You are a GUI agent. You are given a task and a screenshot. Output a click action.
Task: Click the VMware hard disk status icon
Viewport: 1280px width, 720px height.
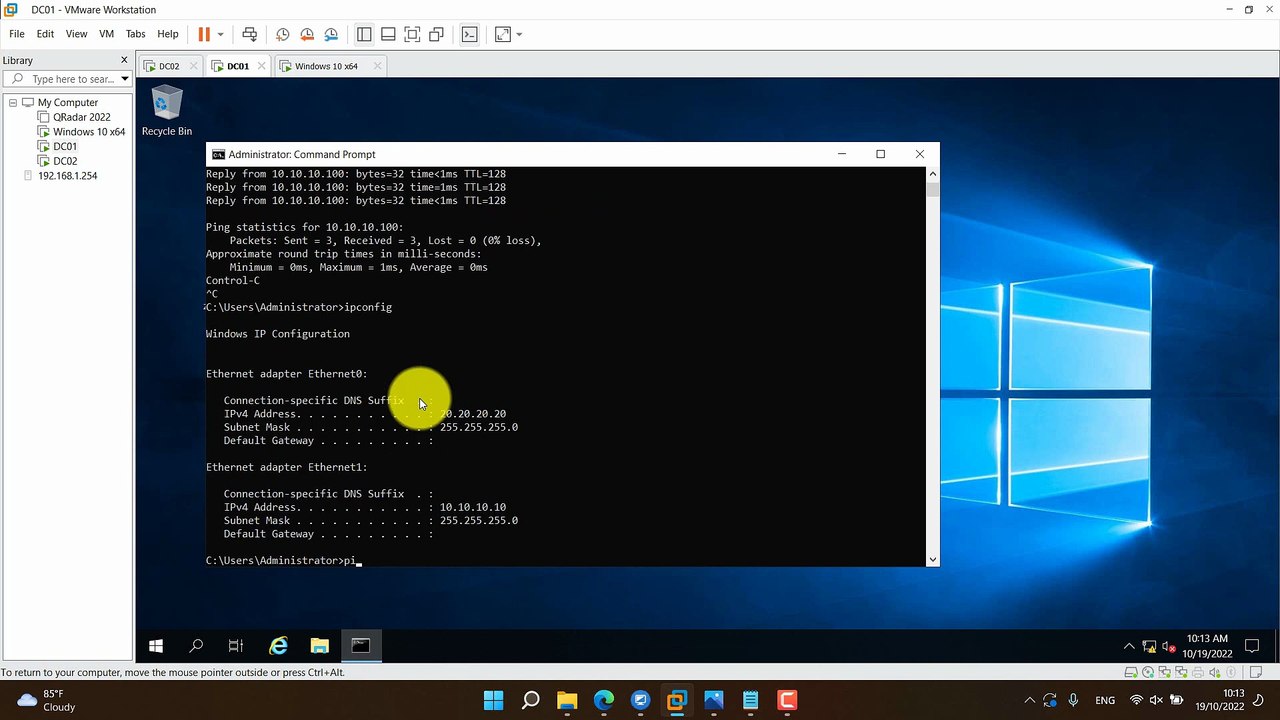[x=1131, y=672]
